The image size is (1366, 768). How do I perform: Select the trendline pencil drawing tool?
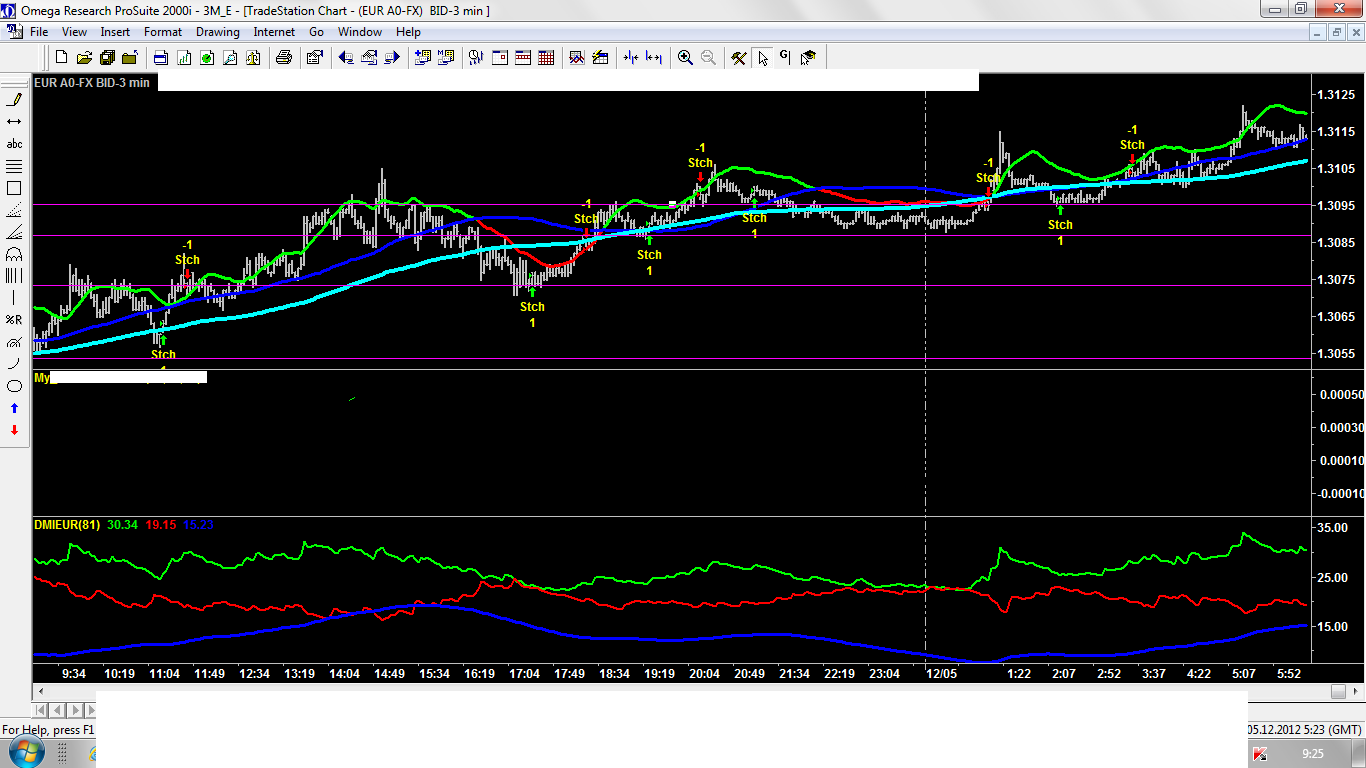14,99
